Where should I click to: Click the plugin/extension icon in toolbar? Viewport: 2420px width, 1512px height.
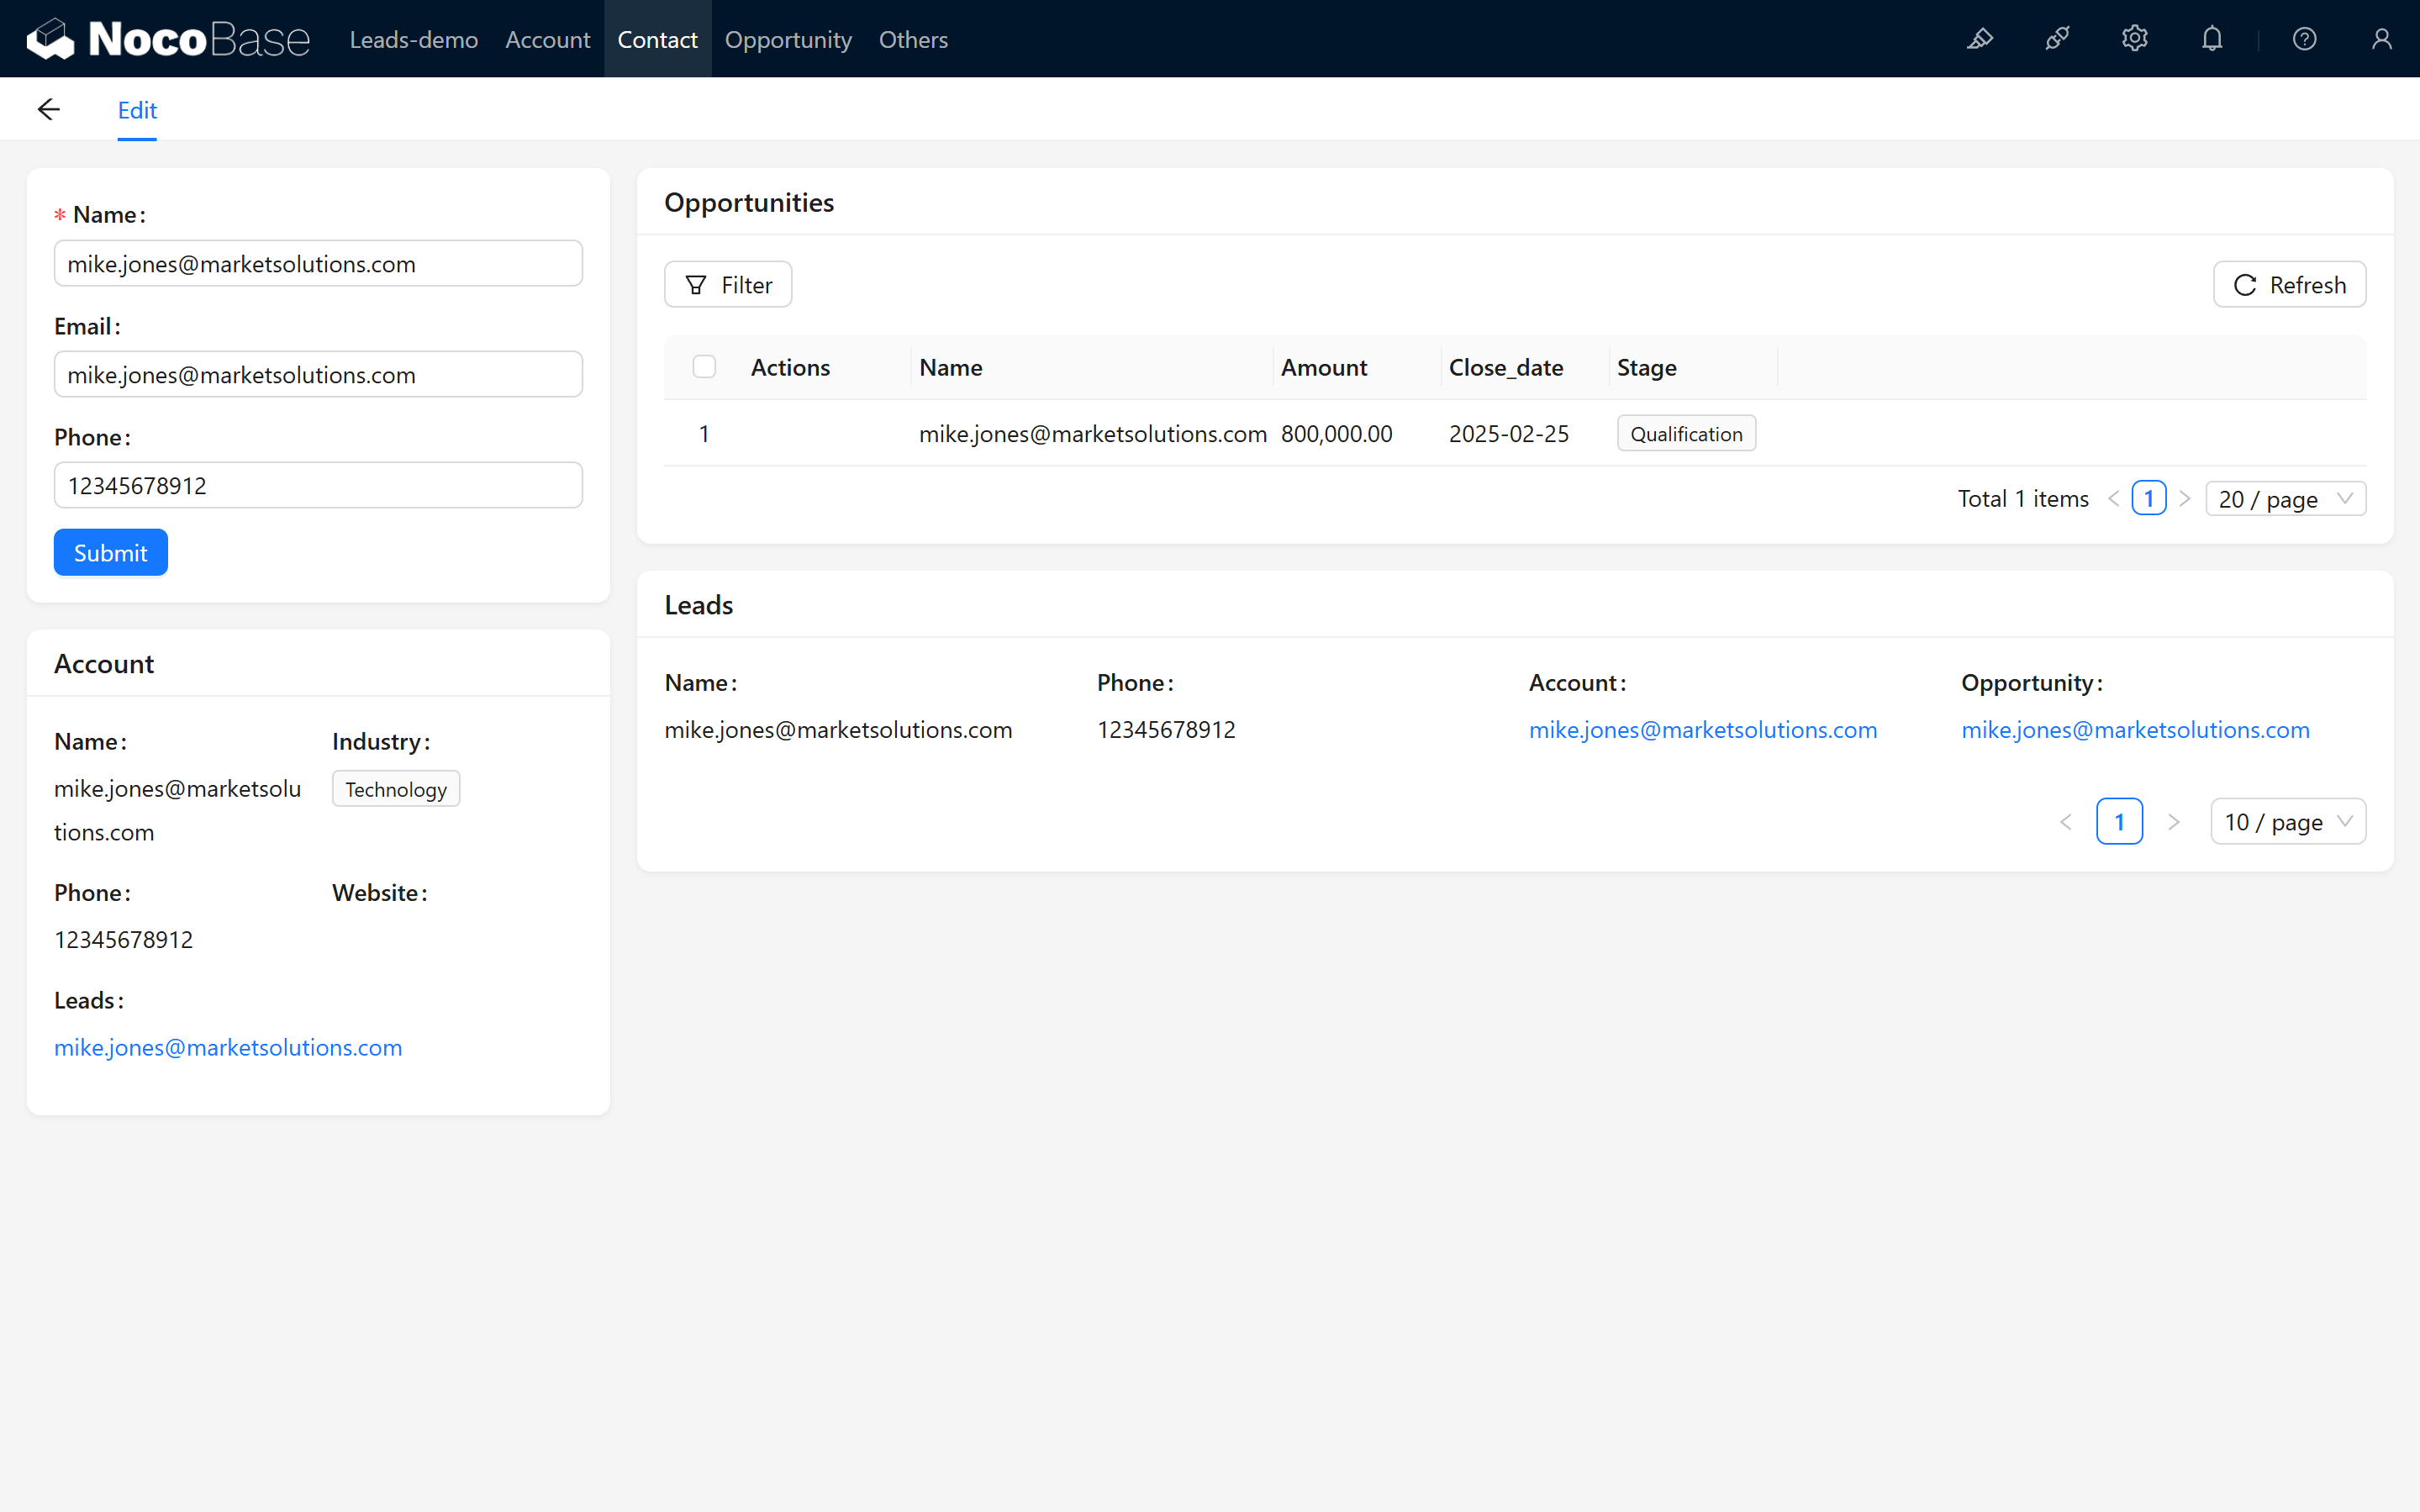pos(2059,39)
